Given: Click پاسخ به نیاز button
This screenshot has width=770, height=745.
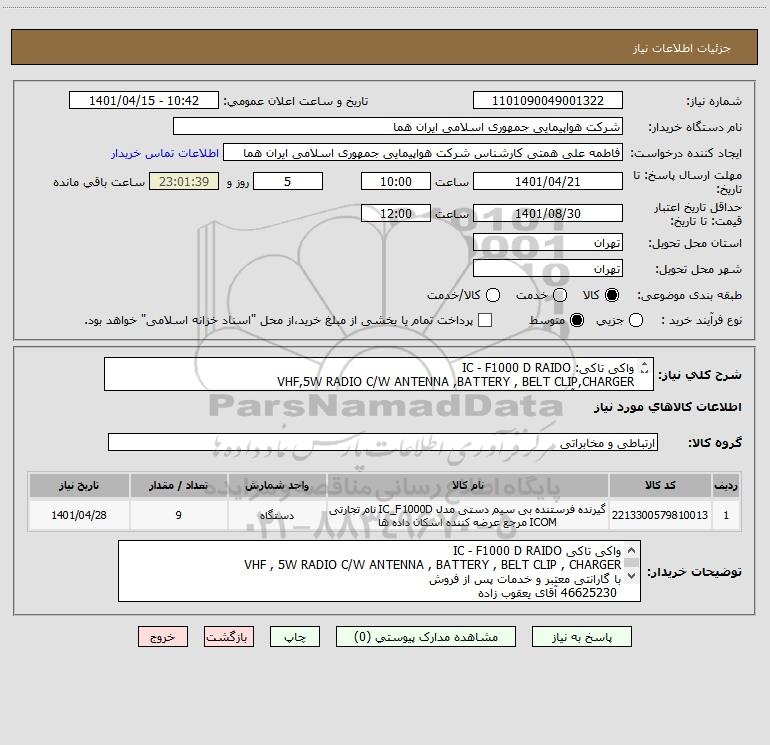Looking at the screenshot, I should click(x=582, y=637).
